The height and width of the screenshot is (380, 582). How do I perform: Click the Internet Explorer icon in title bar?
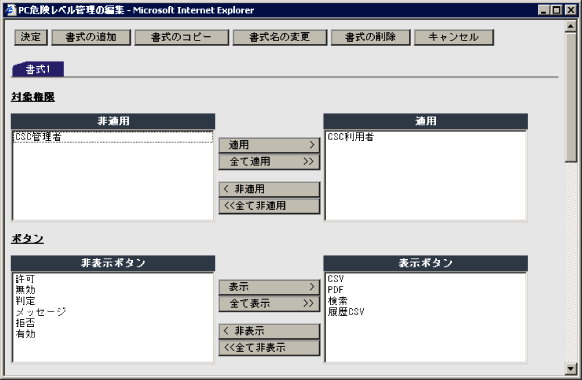(x=11, y=10)
